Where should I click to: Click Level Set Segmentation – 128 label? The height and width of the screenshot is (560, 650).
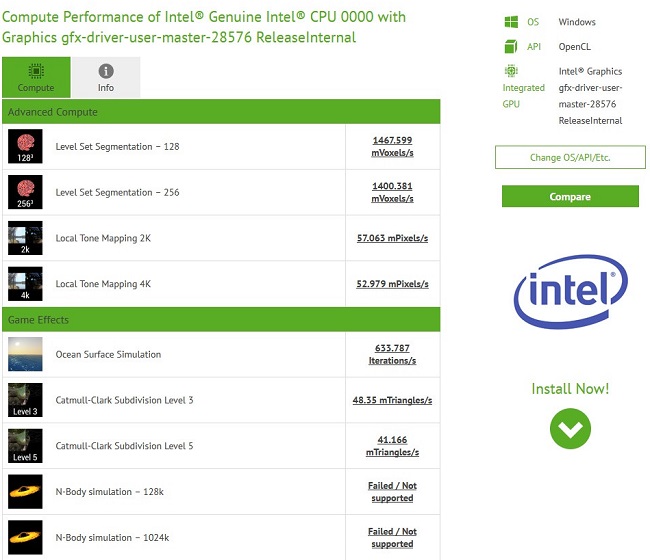pos(117,146)
